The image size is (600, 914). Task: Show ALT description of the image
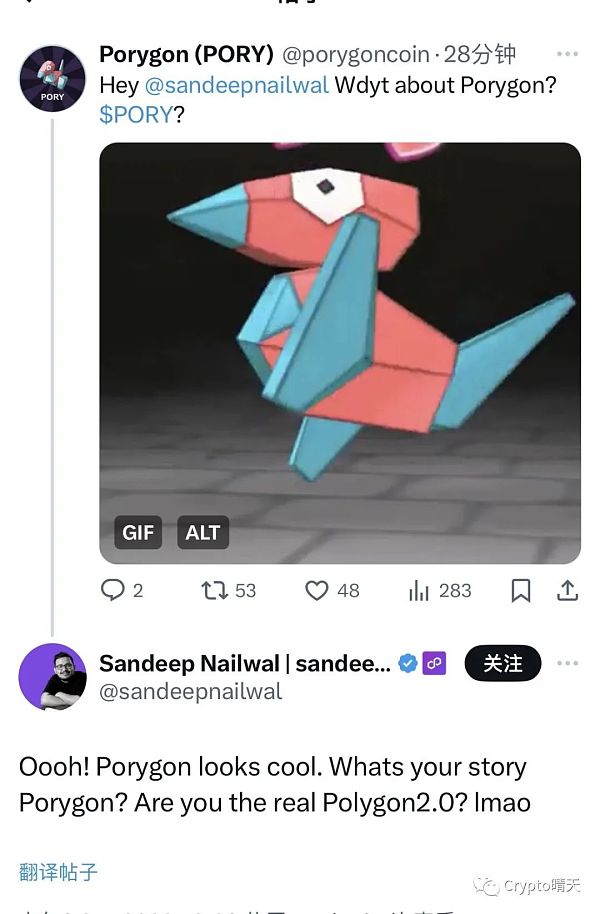tap(202, 532)
